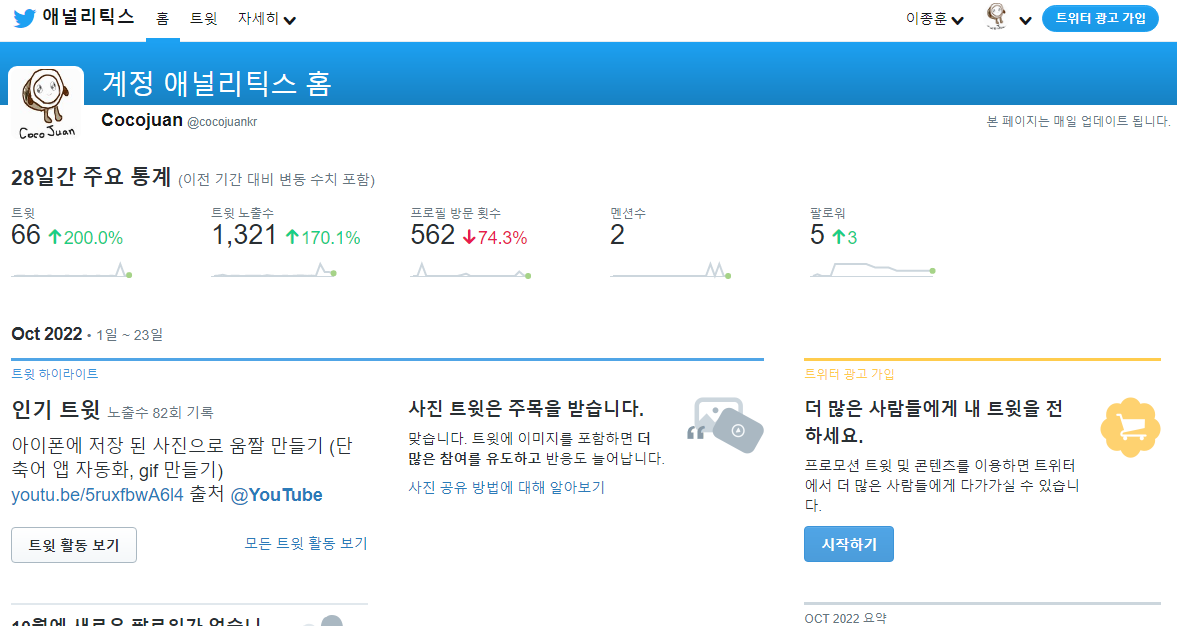This screenshot has height=626, width=1177.
Task: Click the 28일간 주요 통계 heading
Action: pos(91,177)
